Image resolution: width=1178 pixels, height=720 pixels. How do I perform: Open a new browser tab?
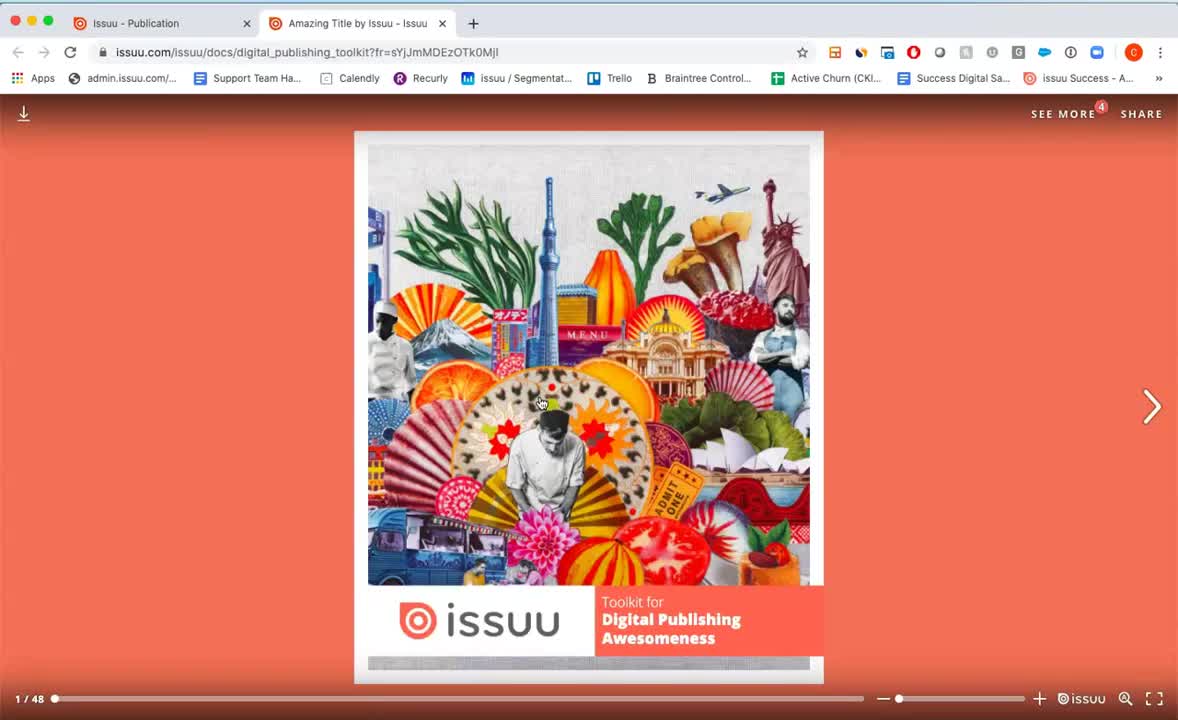pyautogui.click(x=473, y=23)
